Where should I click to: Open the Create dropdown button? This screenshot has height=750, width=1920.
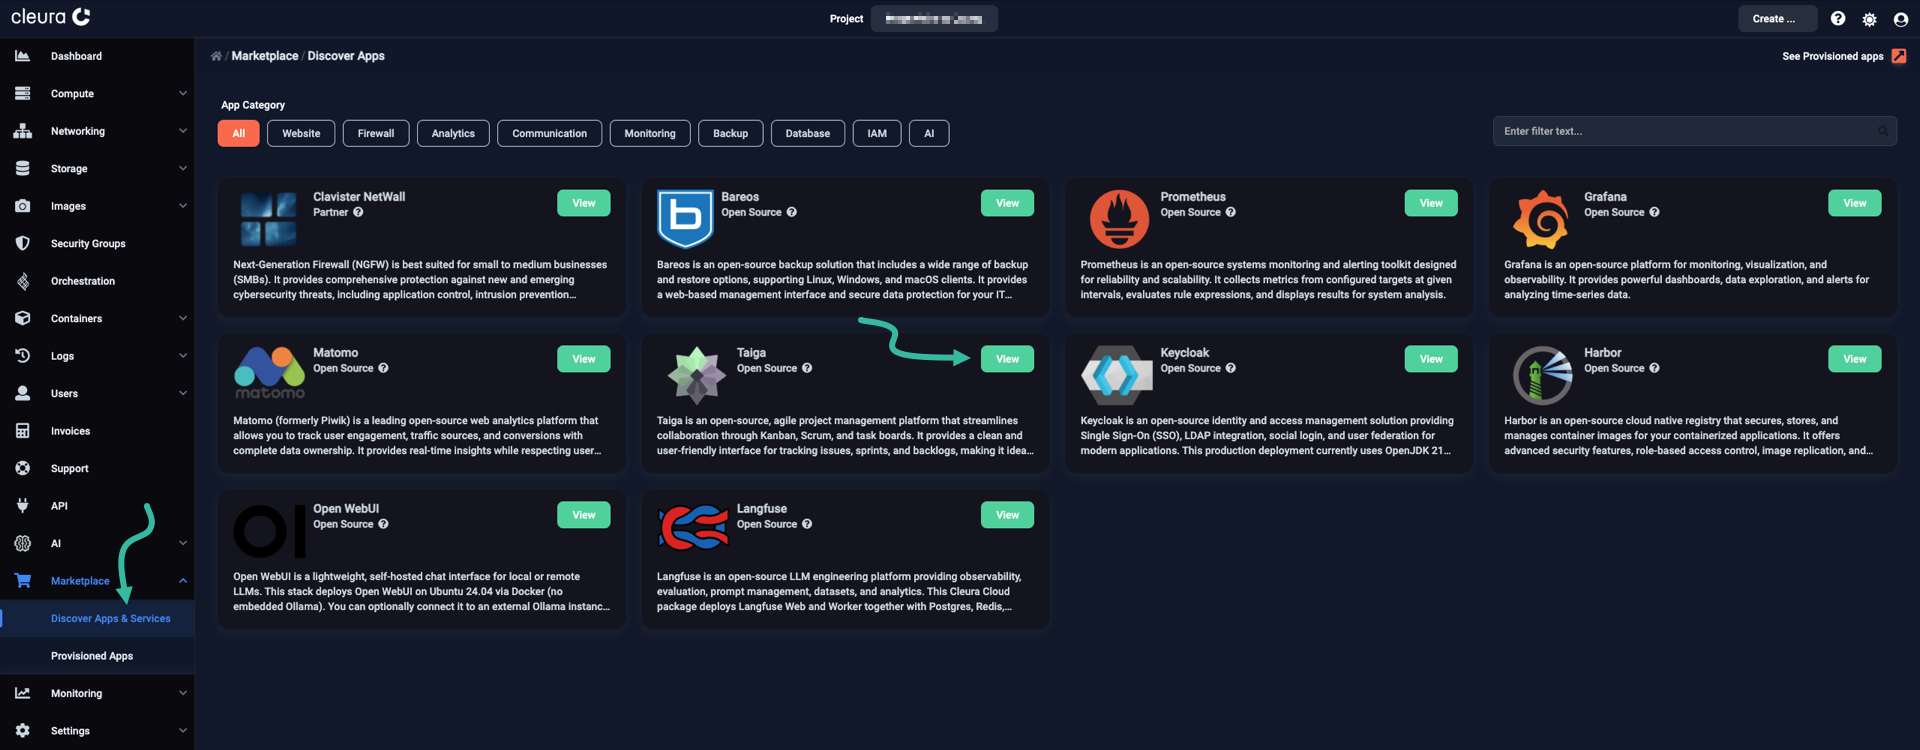[x=1776, y=19]
